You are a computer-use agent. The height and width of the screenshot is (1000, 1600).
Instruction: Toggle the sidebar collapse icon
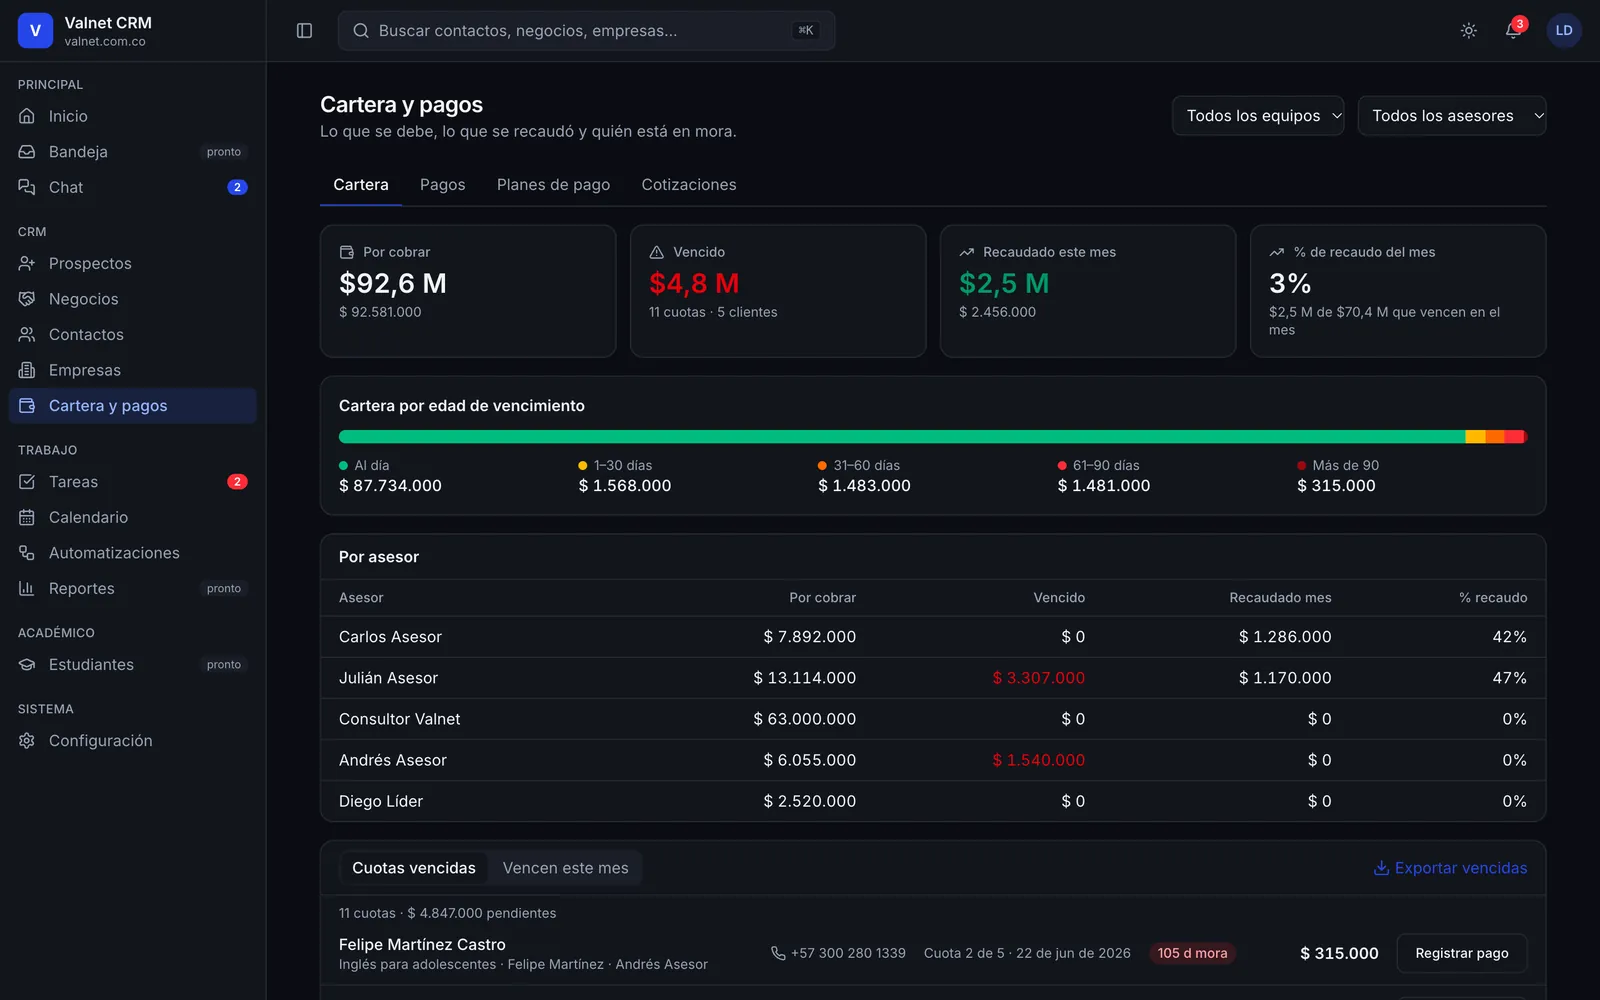point(305,31)
